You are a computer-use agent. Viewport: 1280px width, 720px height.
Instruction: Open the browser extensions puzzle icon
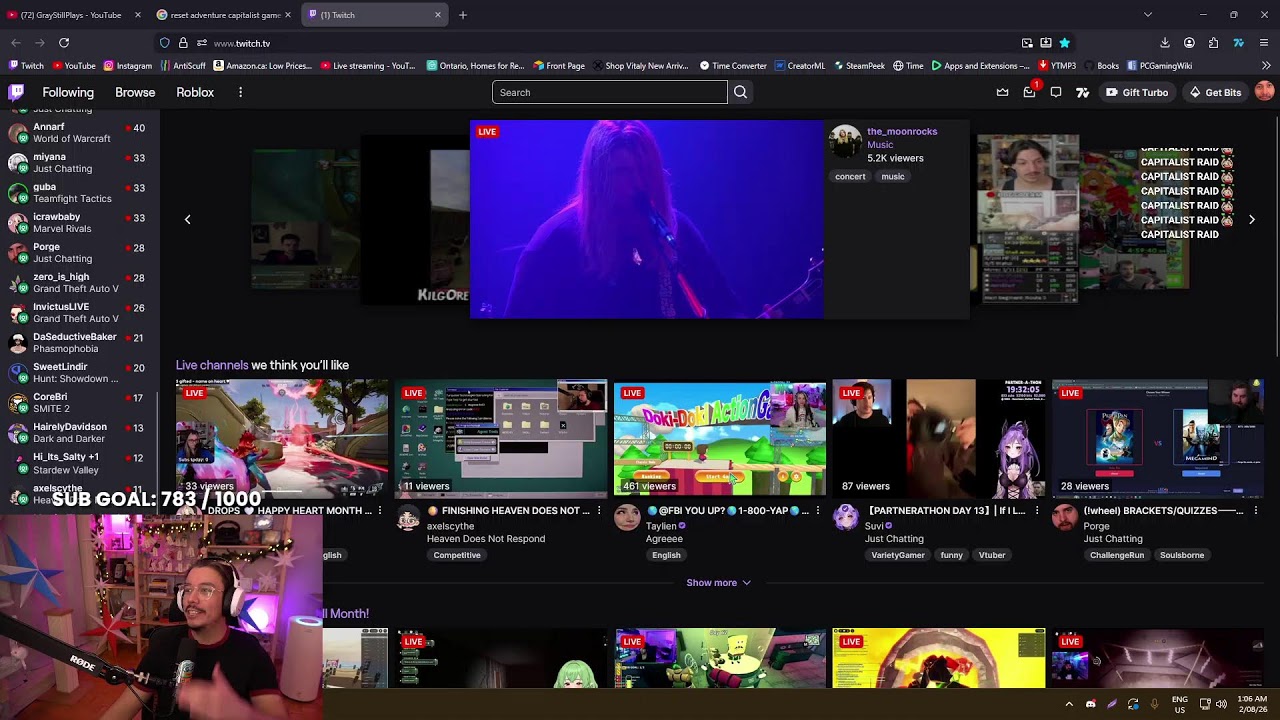(1213, 43)
